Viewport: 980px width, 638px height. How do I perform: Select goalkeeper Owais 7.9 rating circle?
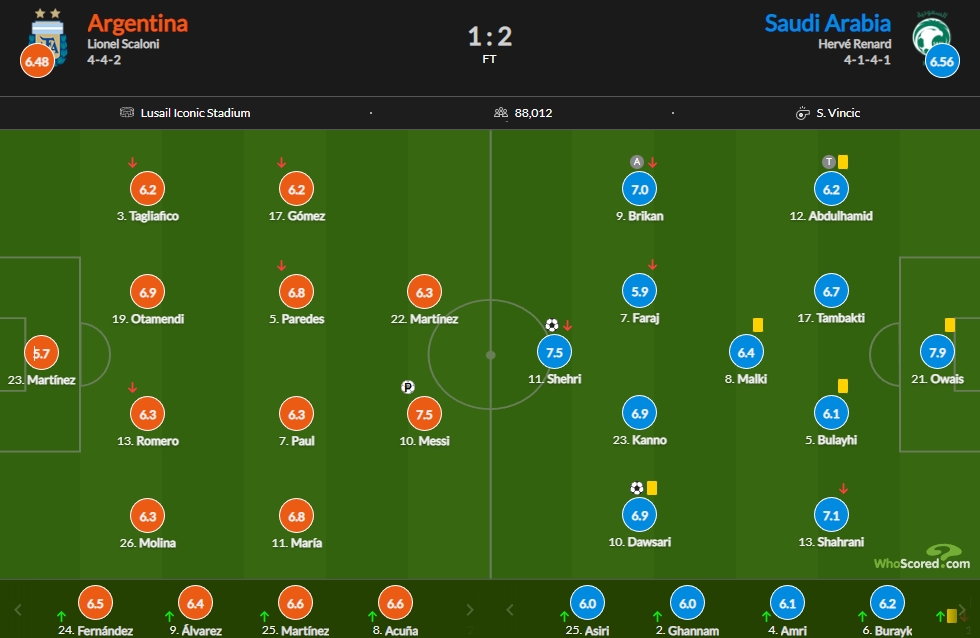(x=938, y=352)
